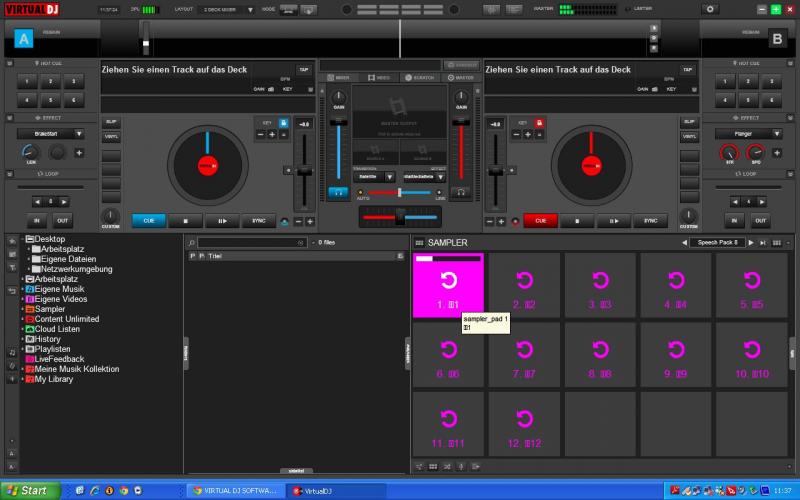Trigger sampler pad 5
The height and width of the screenshot is (500, 800).
751,285
